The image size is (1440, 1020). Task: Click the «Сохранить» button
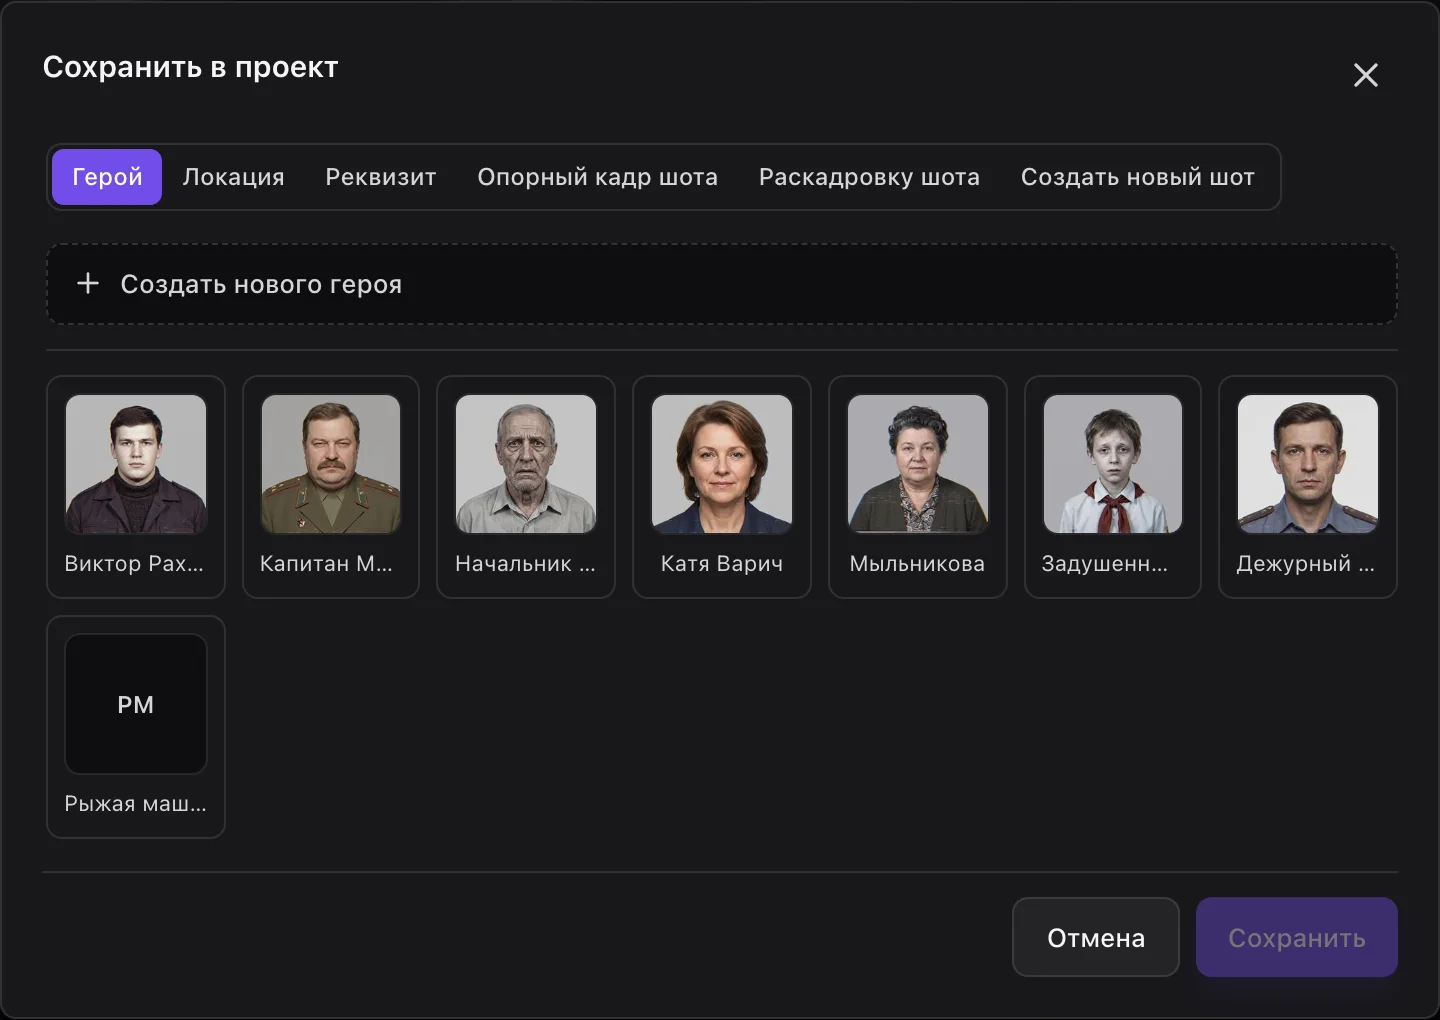coord(1297,937)
